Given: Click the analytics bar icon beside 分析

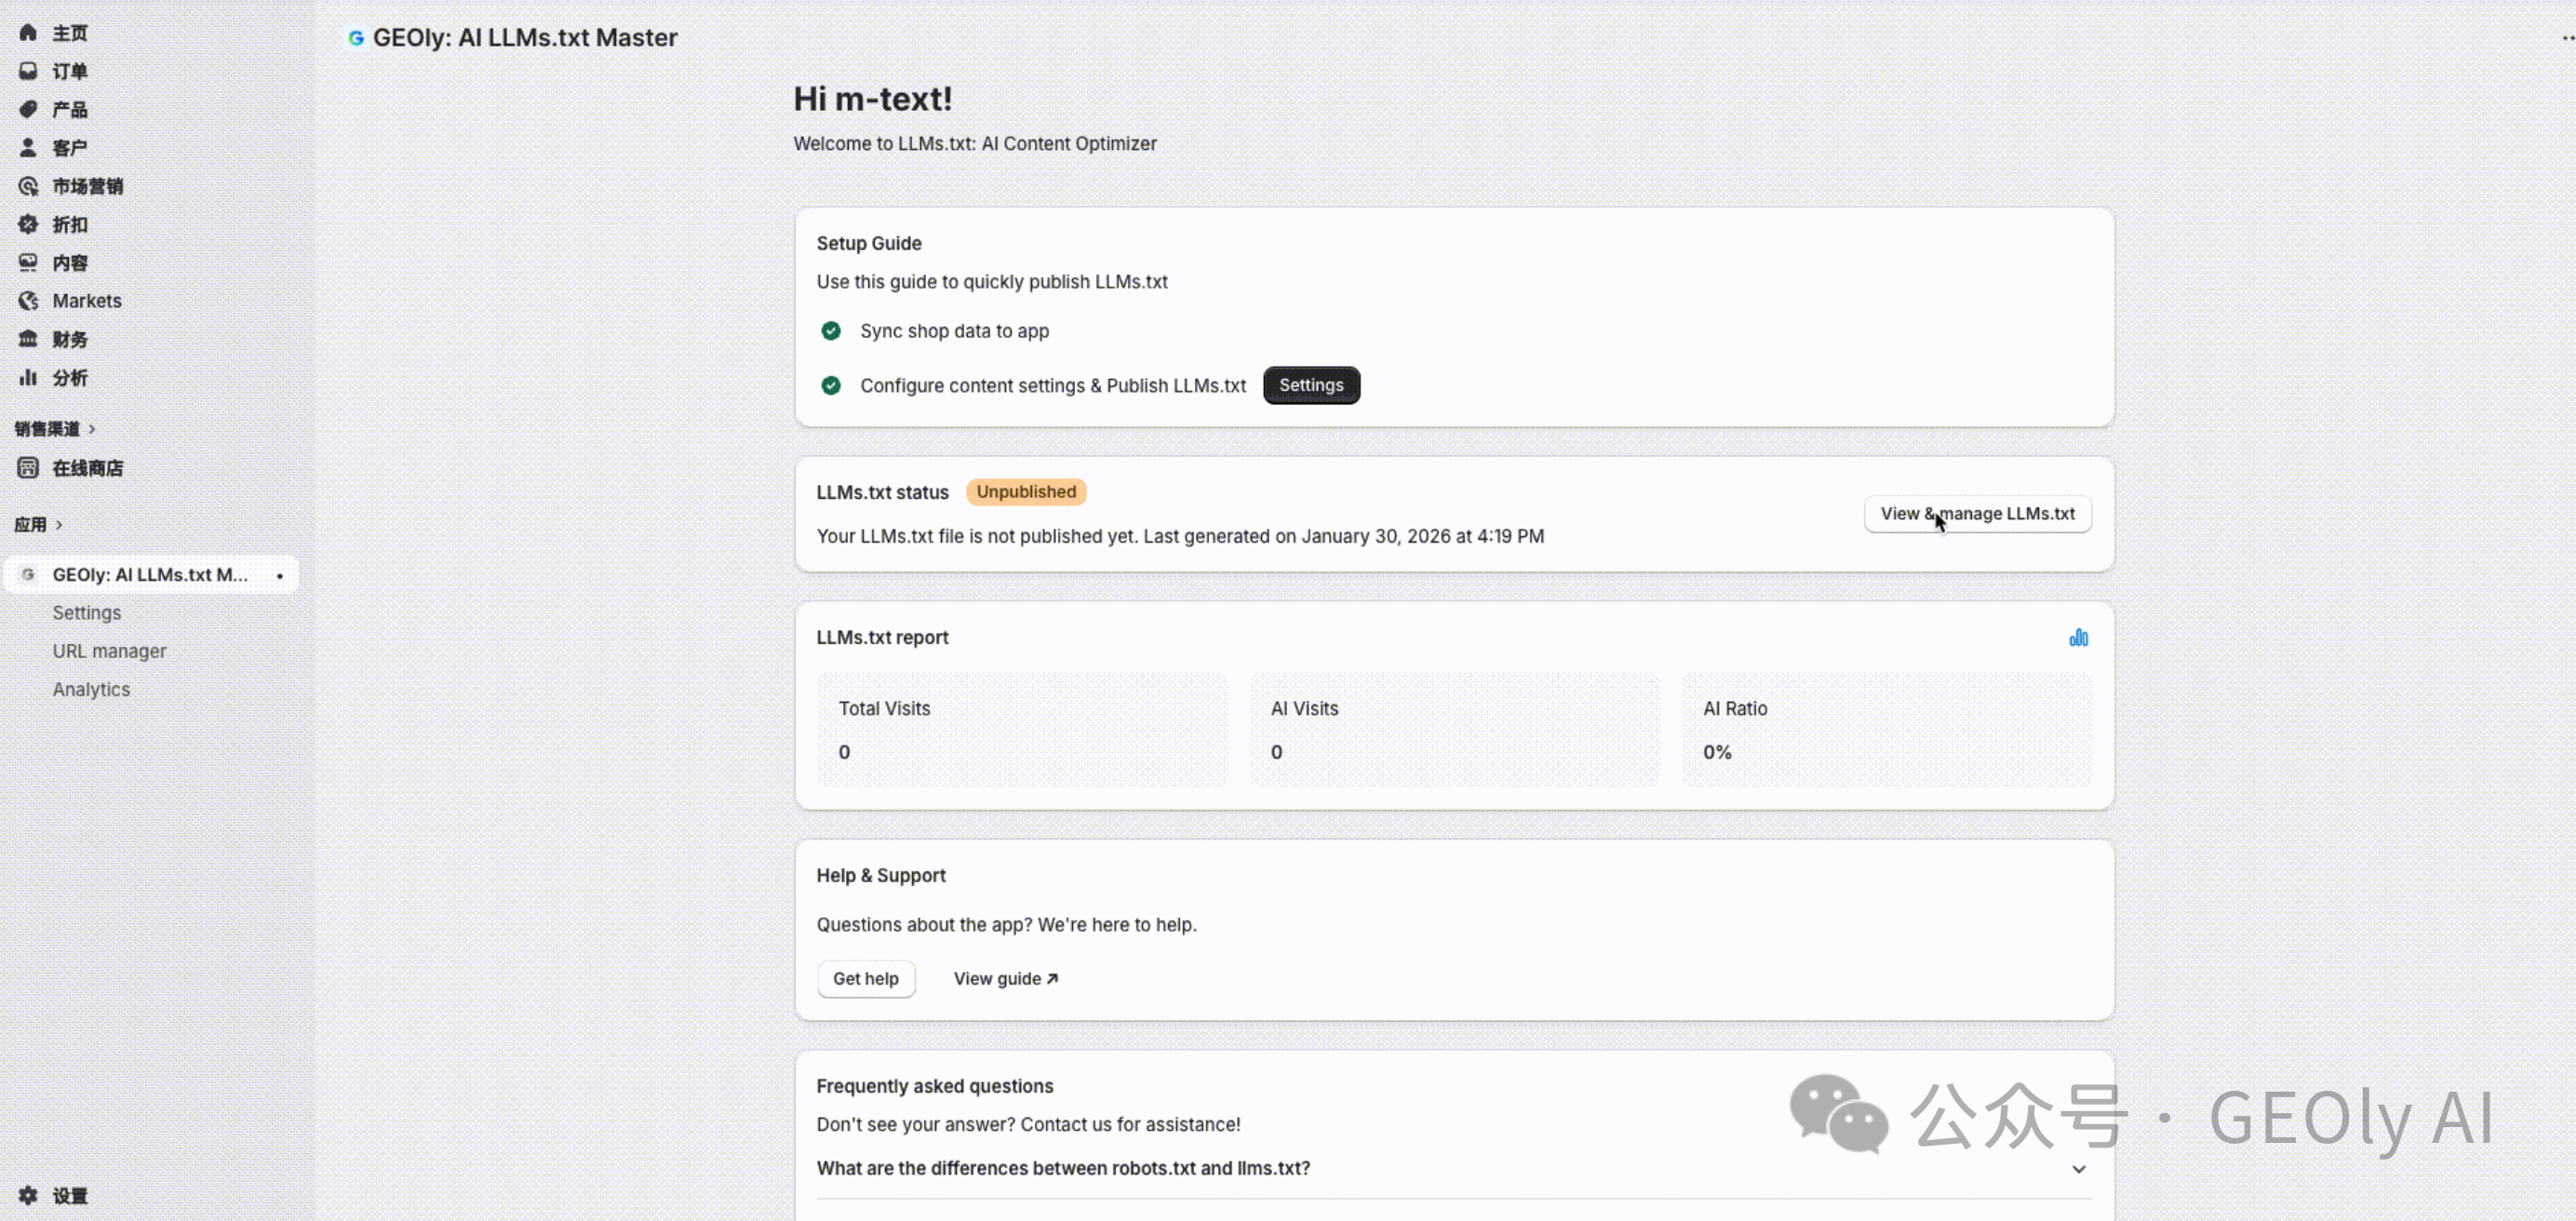Looking at the screenshot, I should pyautogui.click(x=28, y=377).
